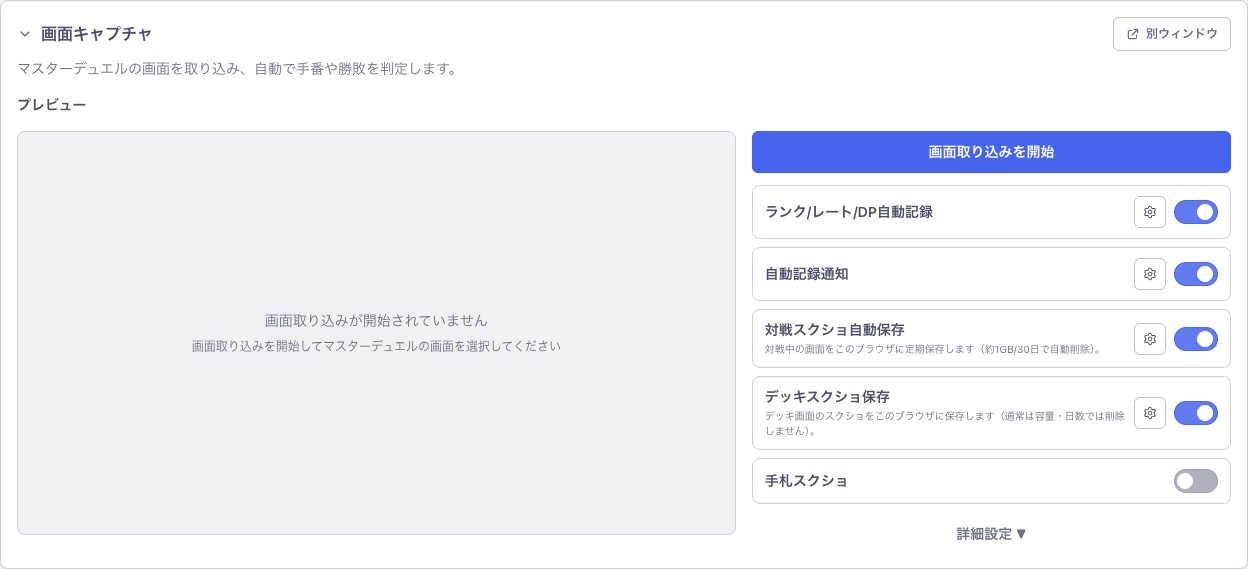
Task: Collapse the 画面キャプチャ section chevron
Action: pos(25,34)
